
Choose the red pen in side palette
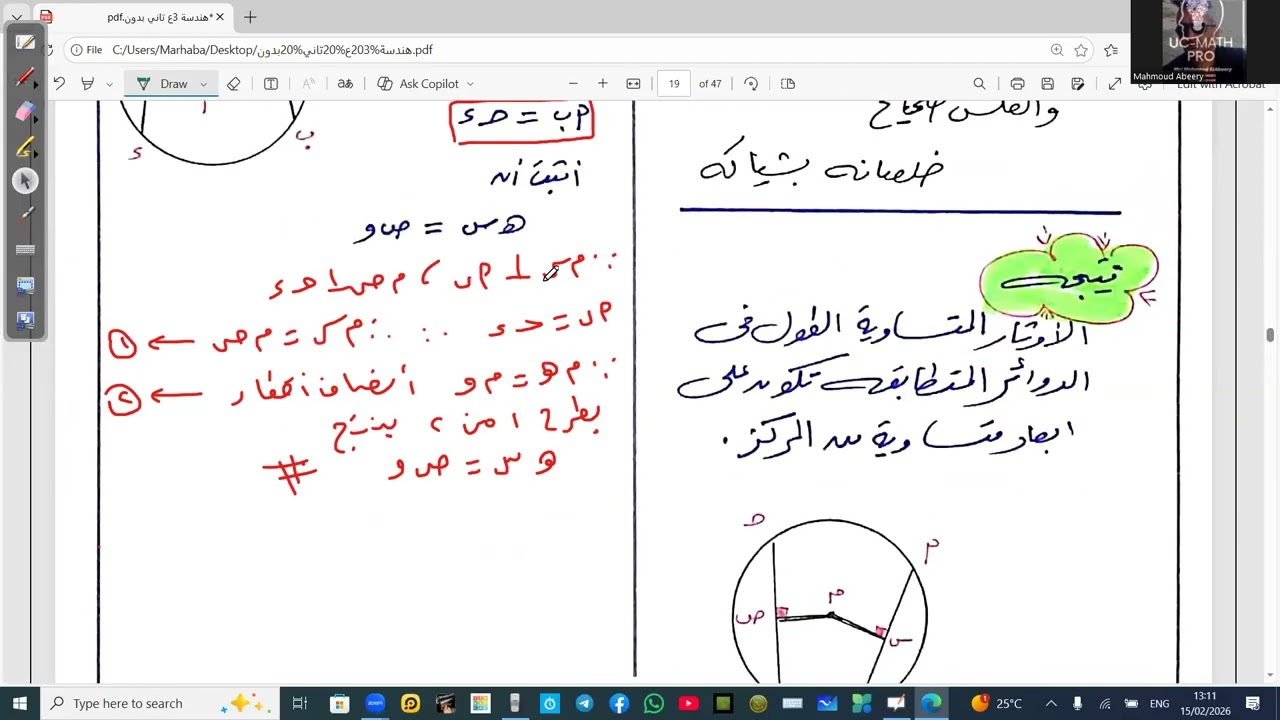click(26, 77)
